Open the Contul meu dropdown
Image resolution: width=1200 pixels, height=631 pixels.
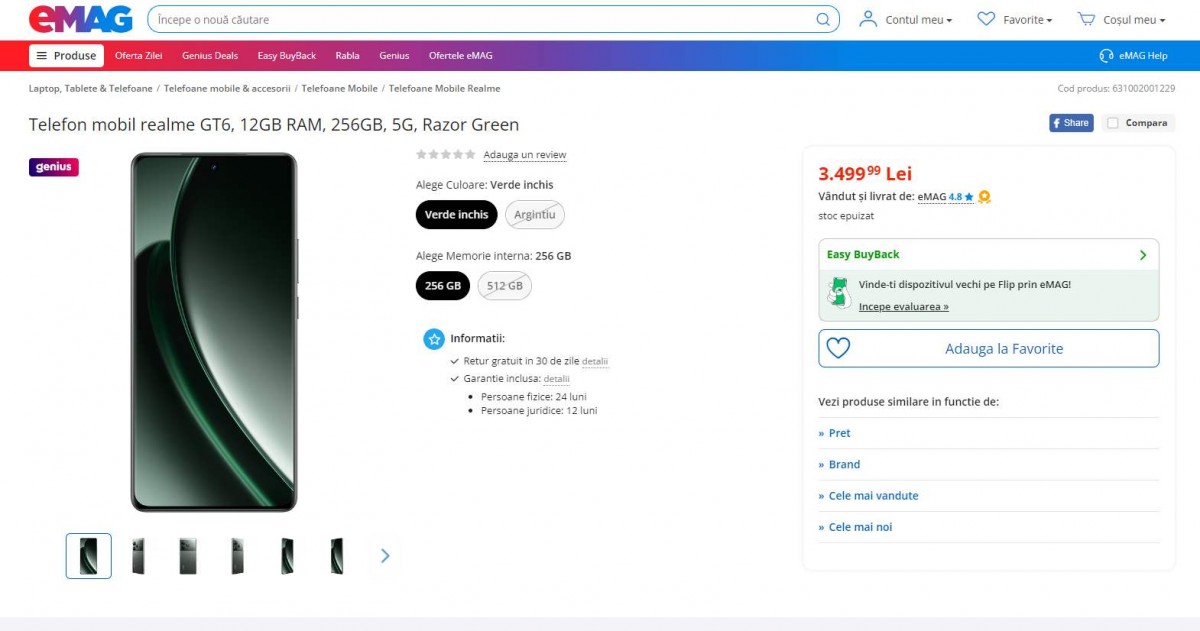click(x=906, y=20)
